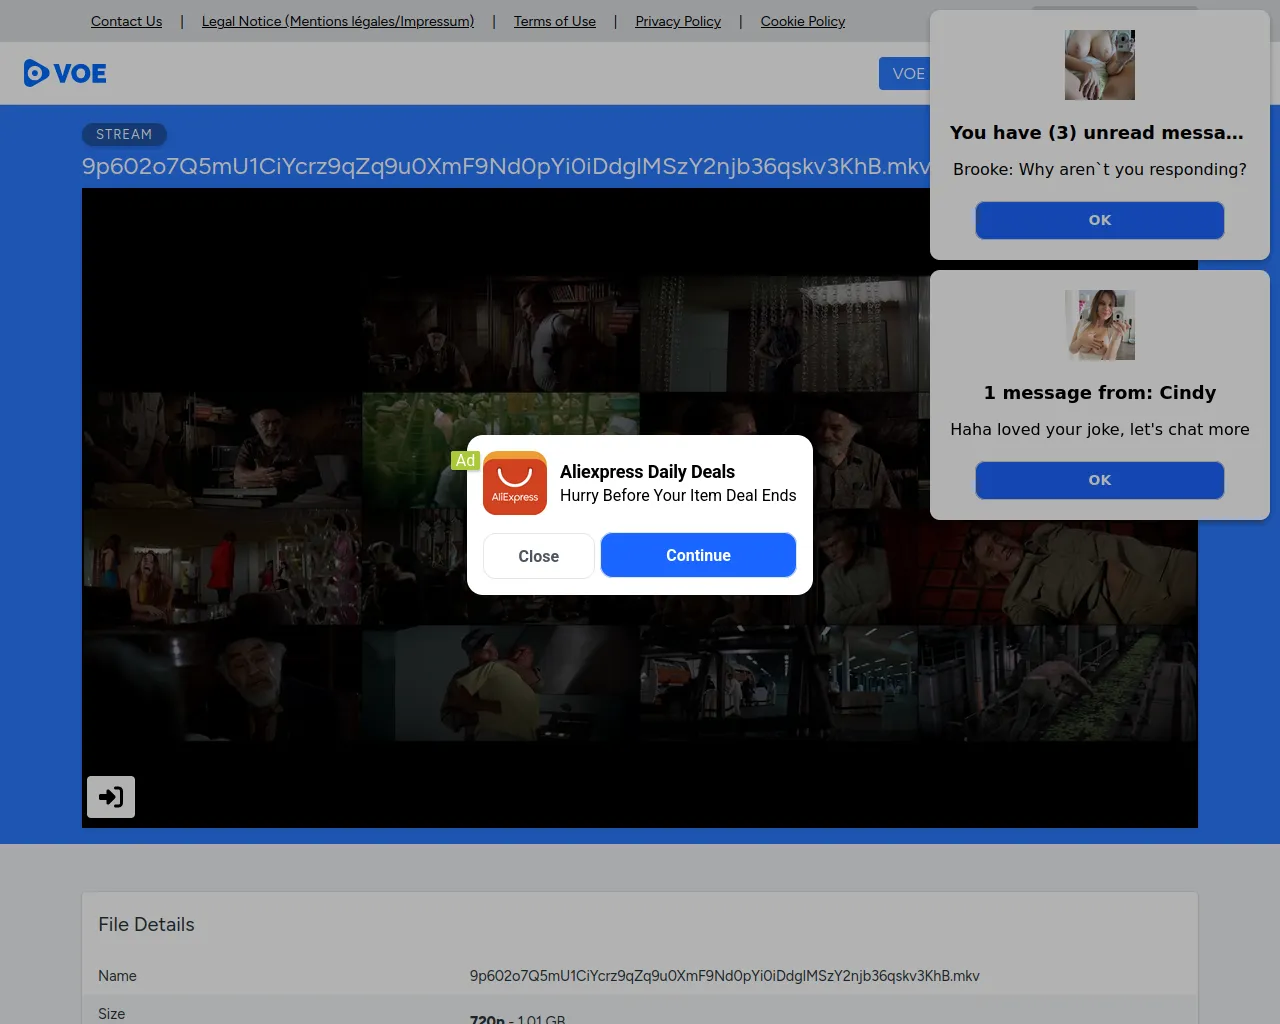Open the Cookie Policy link
The height and width of the screenshot is (1024, 1280).
tap(802, 21)
